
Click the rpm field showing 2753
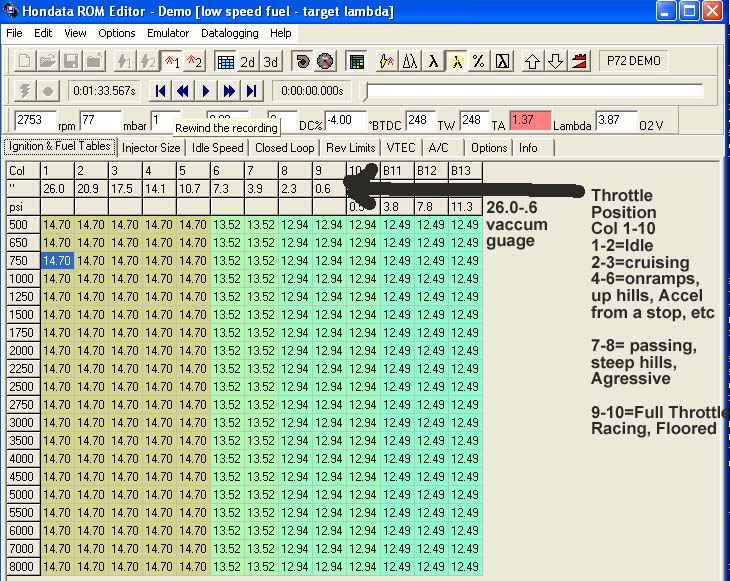pos(35,121)
